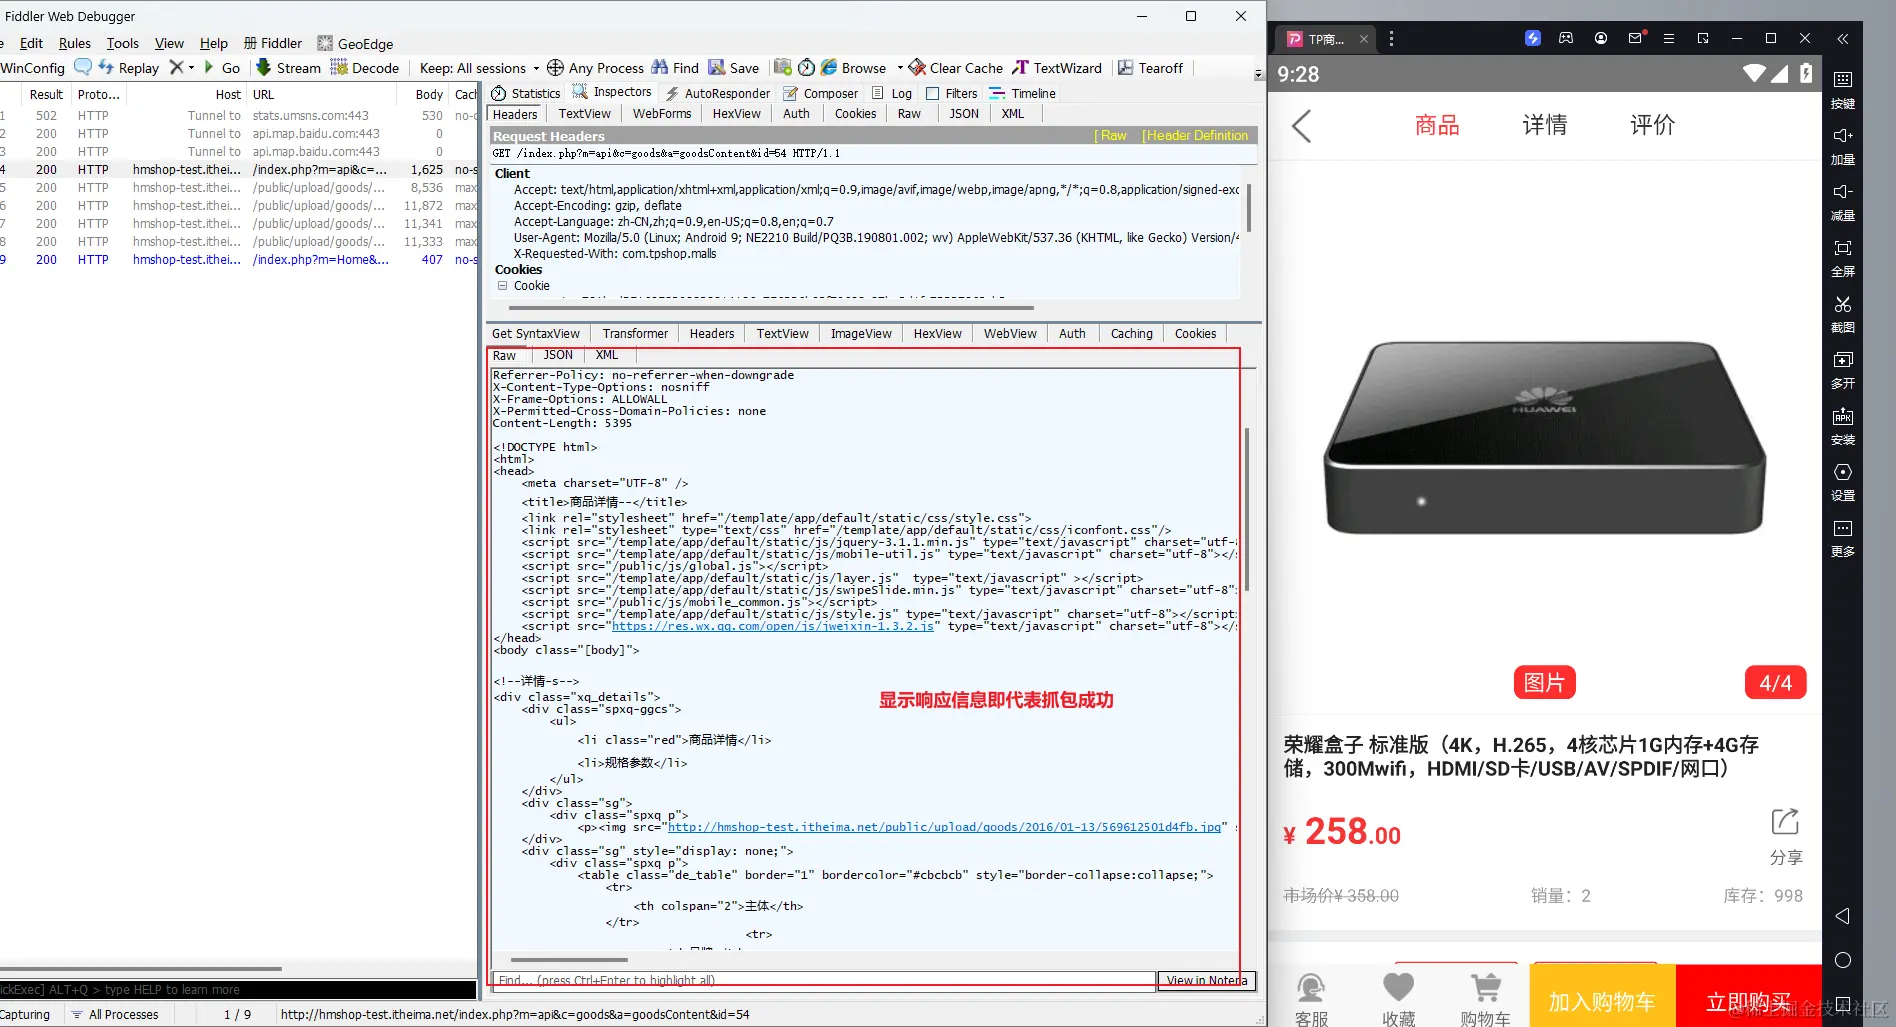The height and width of the screenshot is (1027, 1896).
Task: Click the comment speech bubble icon in Fiddler toolbar
Action: tap(83, 67)
